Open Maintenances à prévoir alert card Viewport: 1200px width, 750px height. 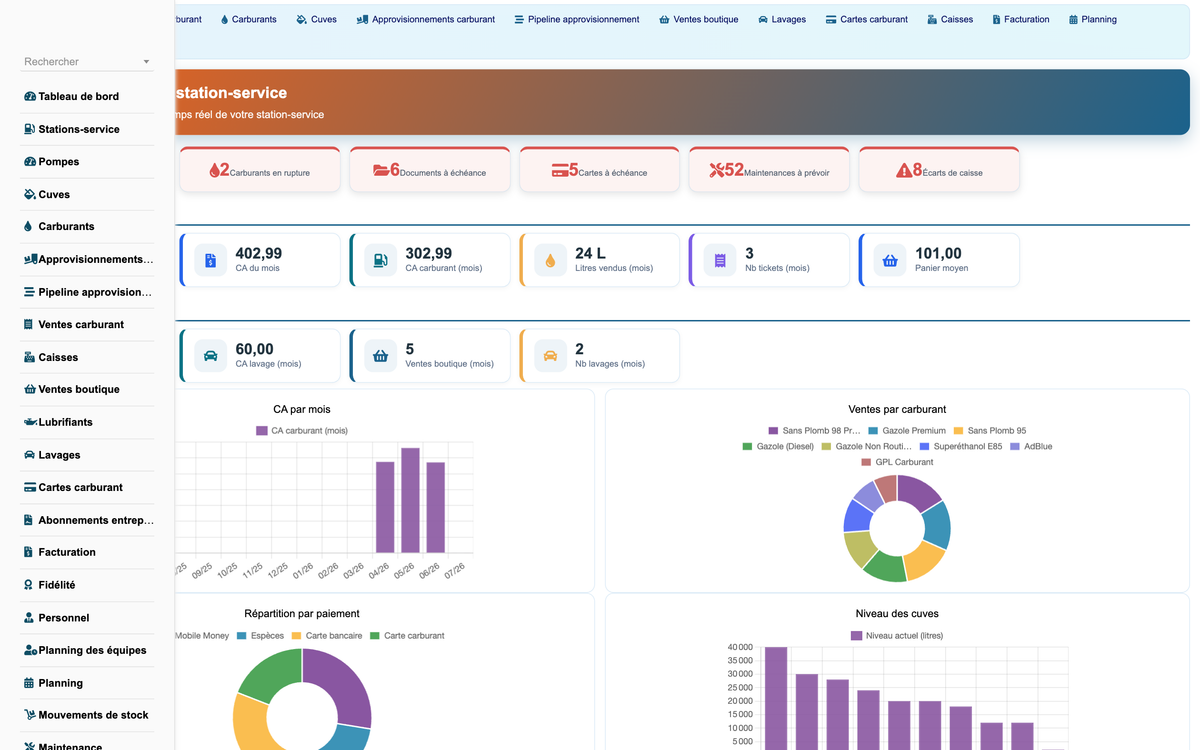pos(770,170)
